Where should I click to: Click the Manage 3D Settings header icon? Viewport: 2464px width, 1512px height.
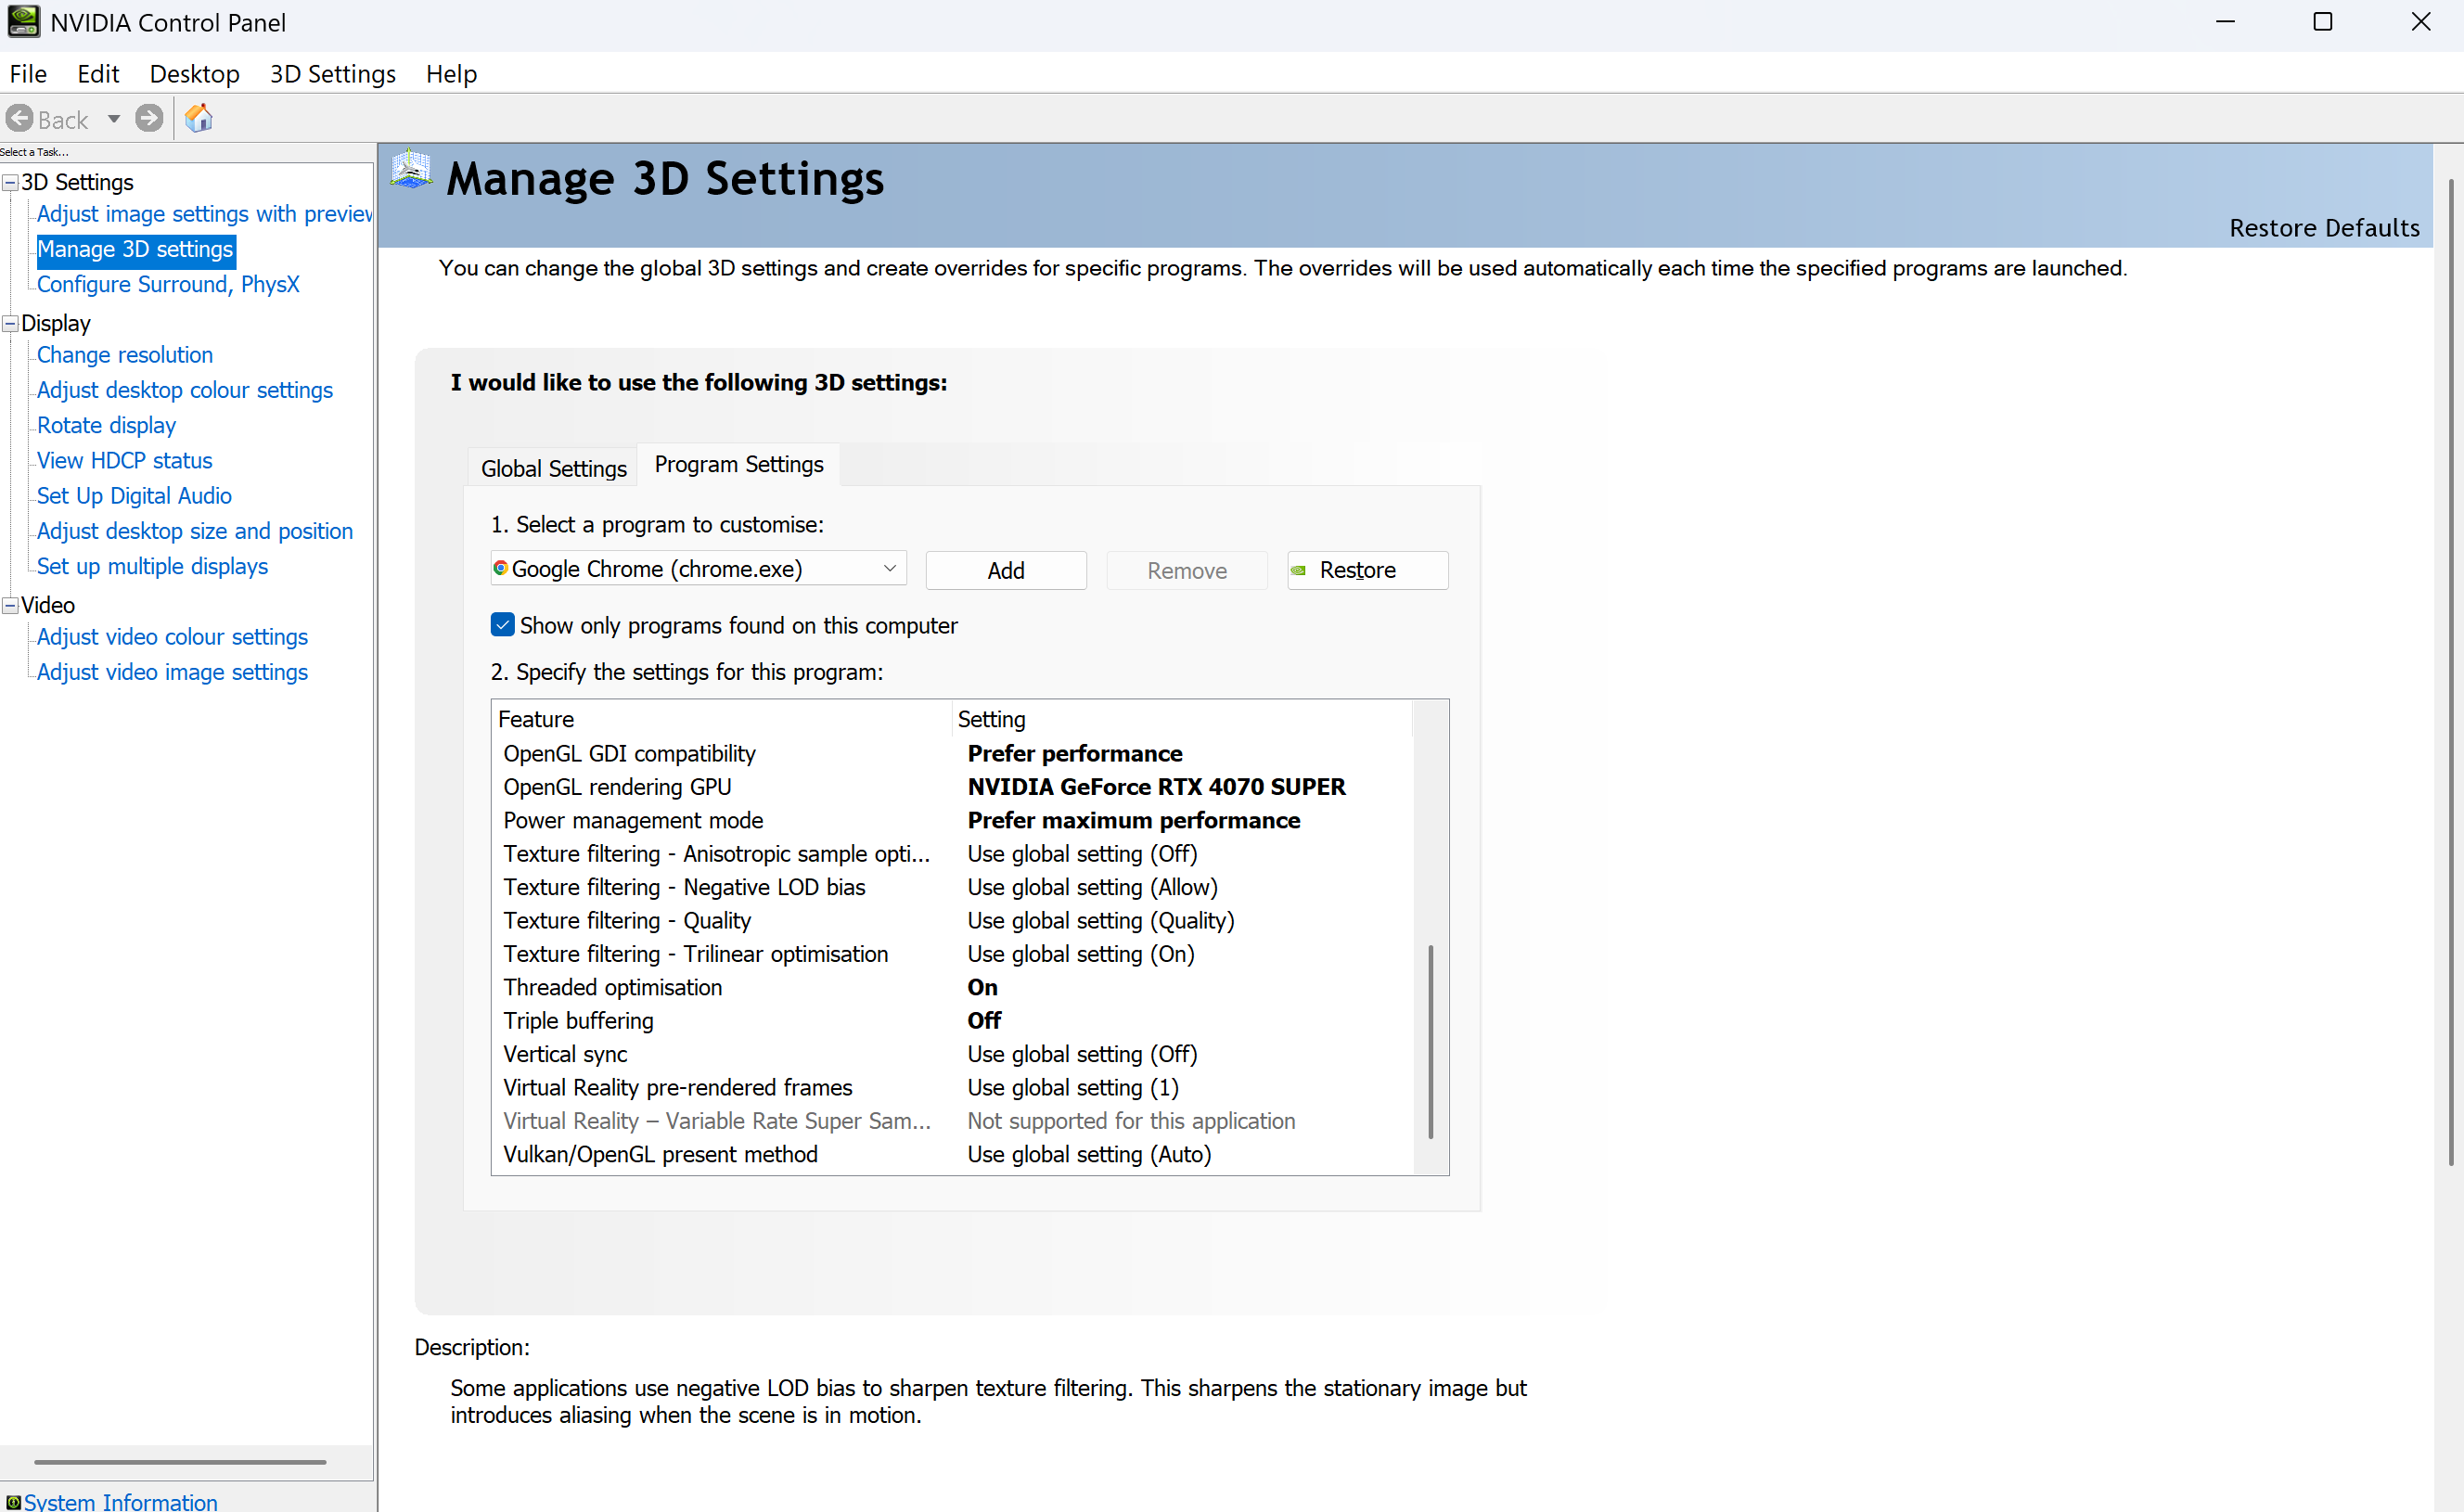tap(411, 169)
